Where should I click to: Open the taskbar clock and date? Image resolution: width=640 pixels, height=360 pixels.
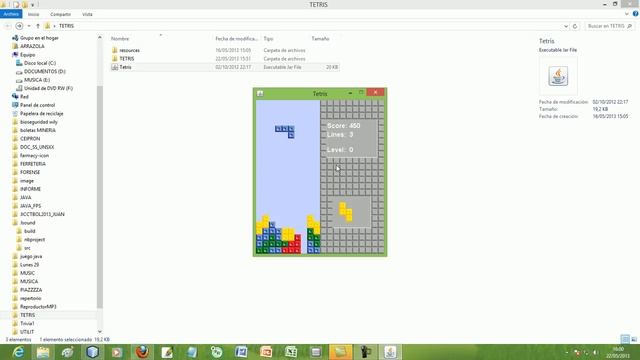coord(618,352)
